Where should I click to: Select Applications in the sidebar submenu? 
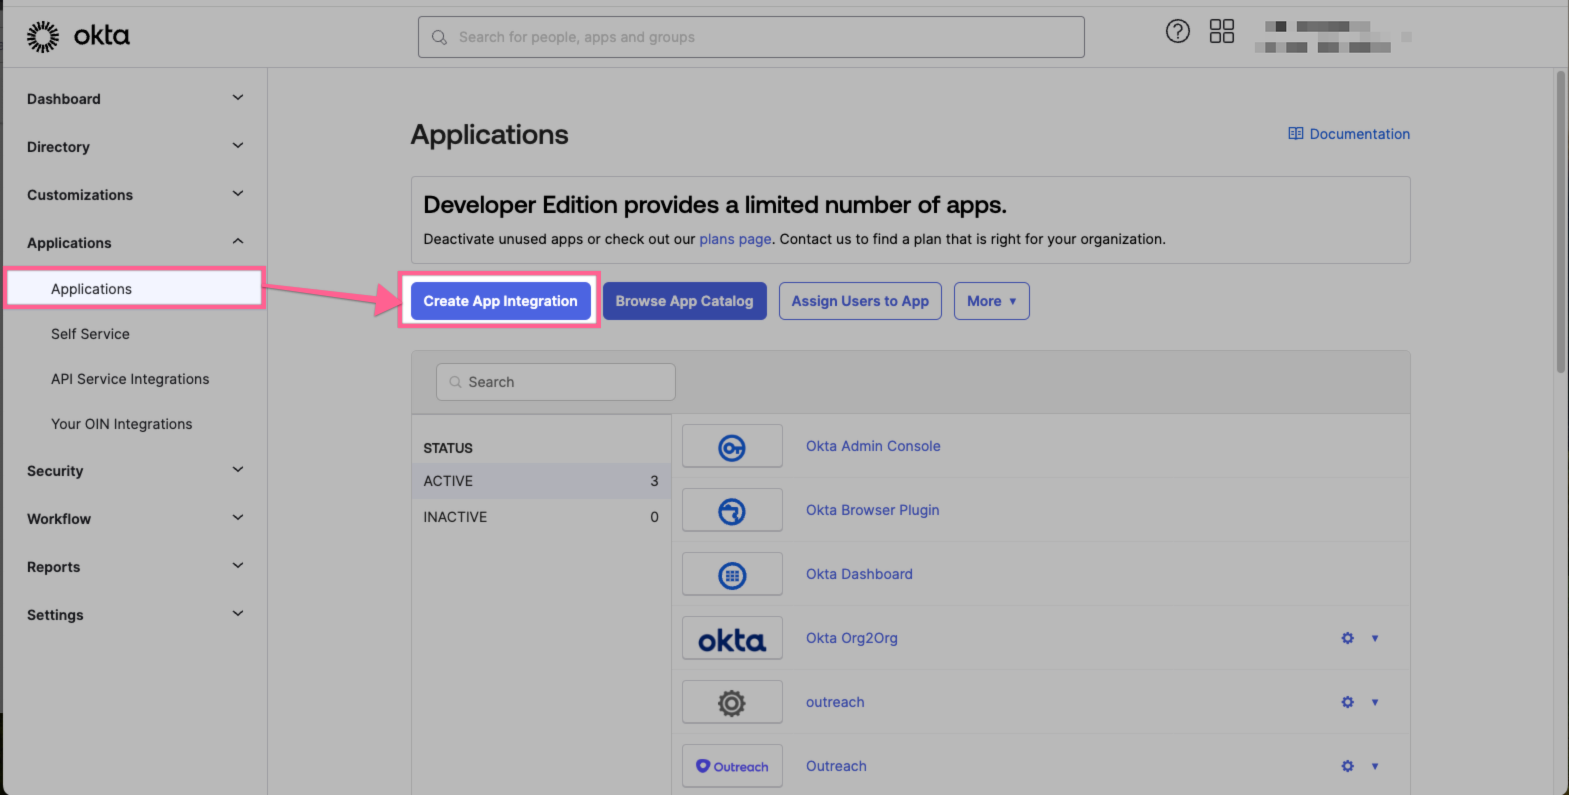pos(134,289)
